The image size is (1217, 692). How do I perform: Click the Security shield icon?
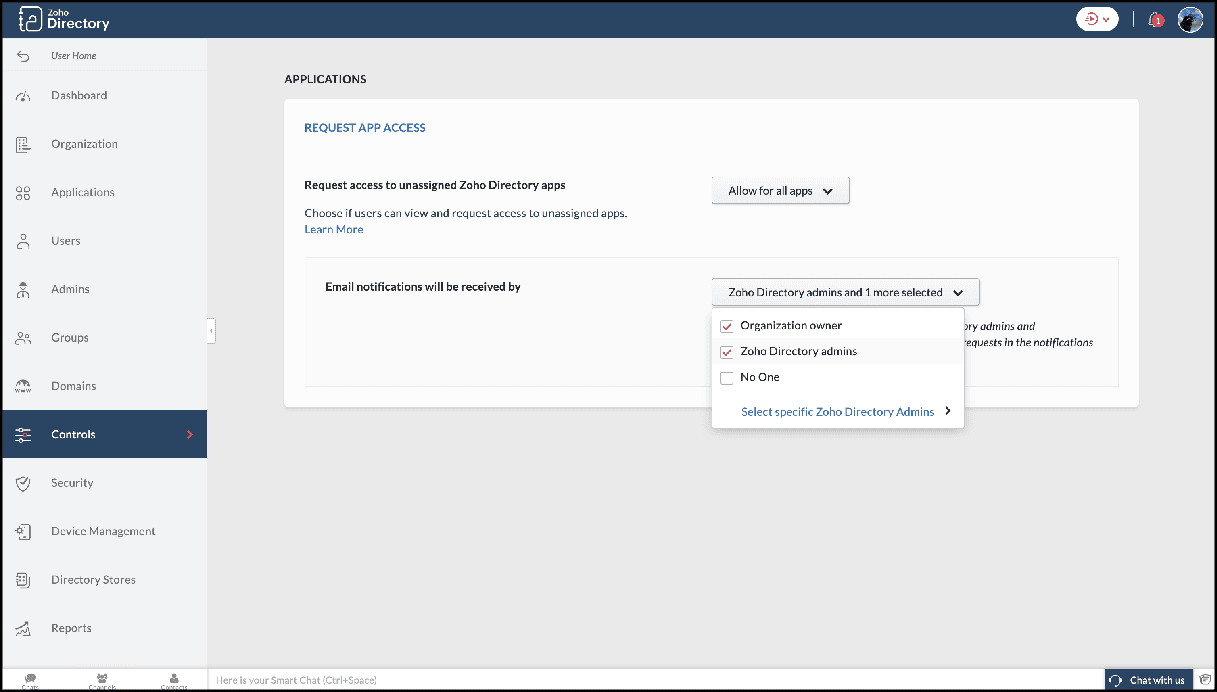coord(24,483)
